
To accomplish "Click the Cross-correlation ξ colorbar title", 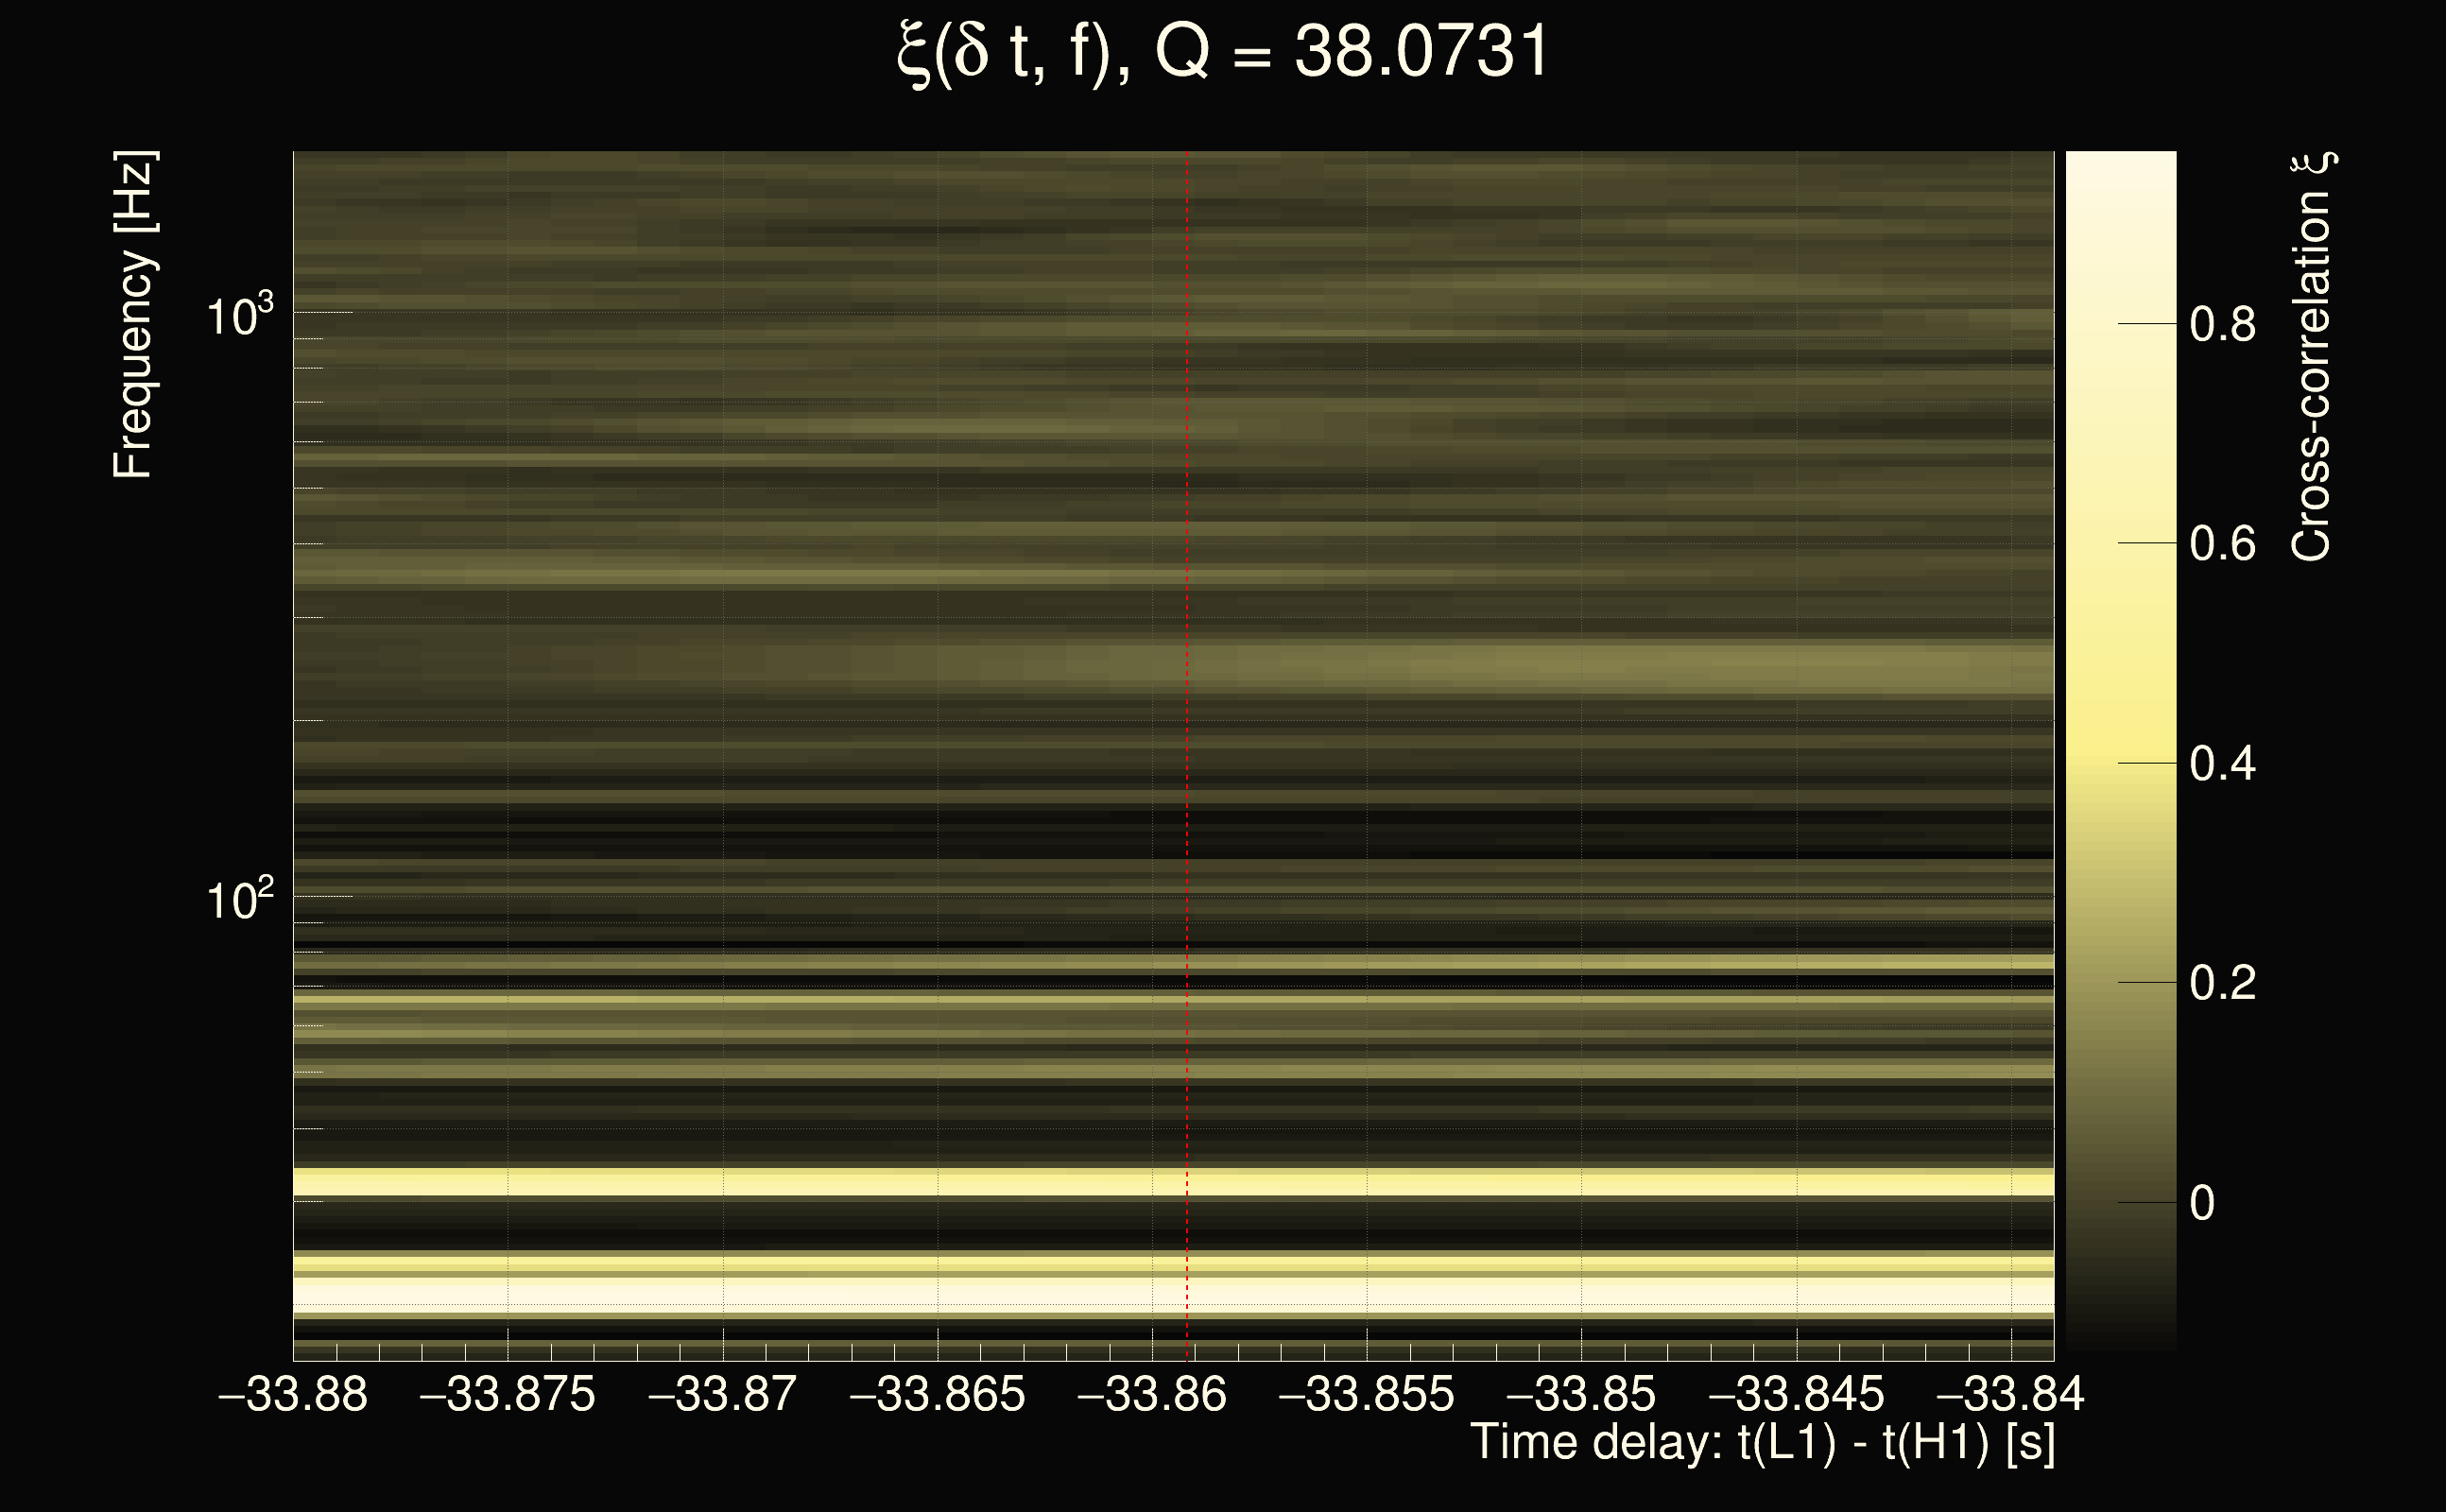I will point(2311,357).
